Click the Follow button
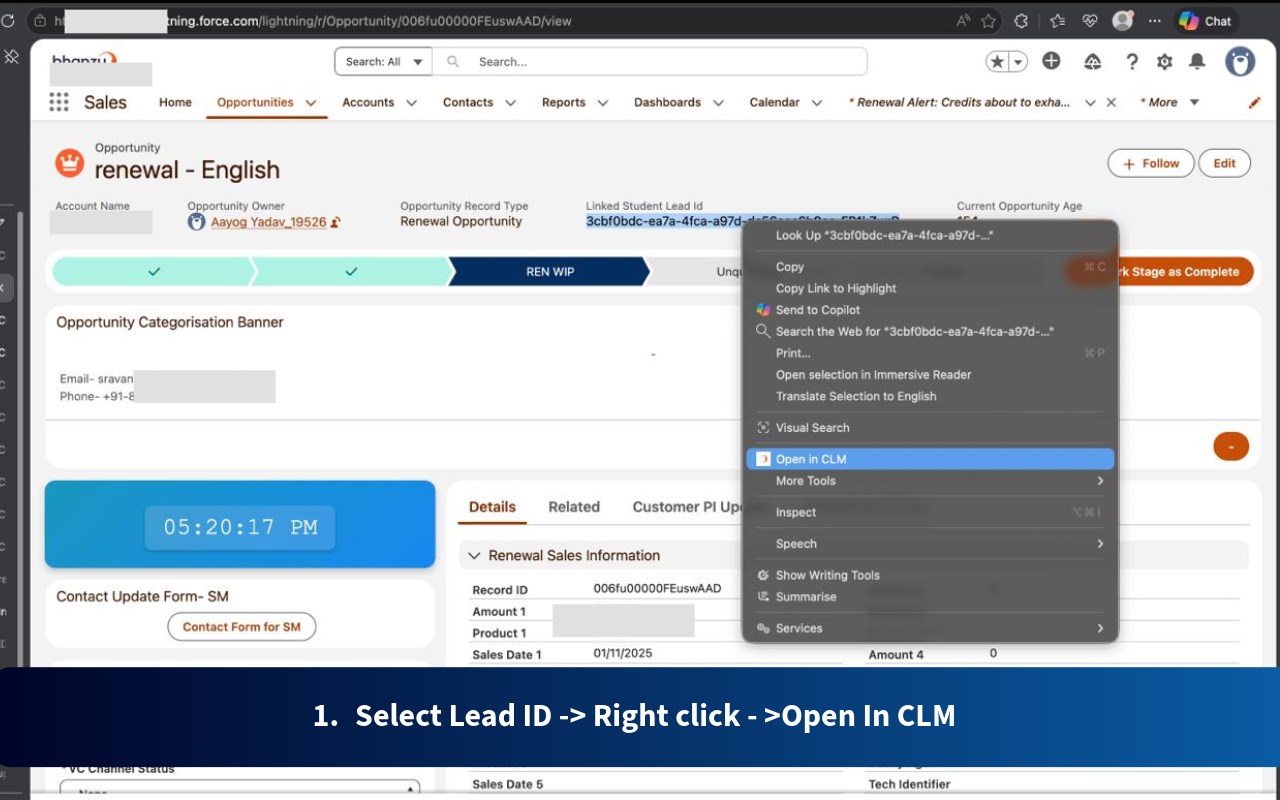 (x=1151, y=163)
